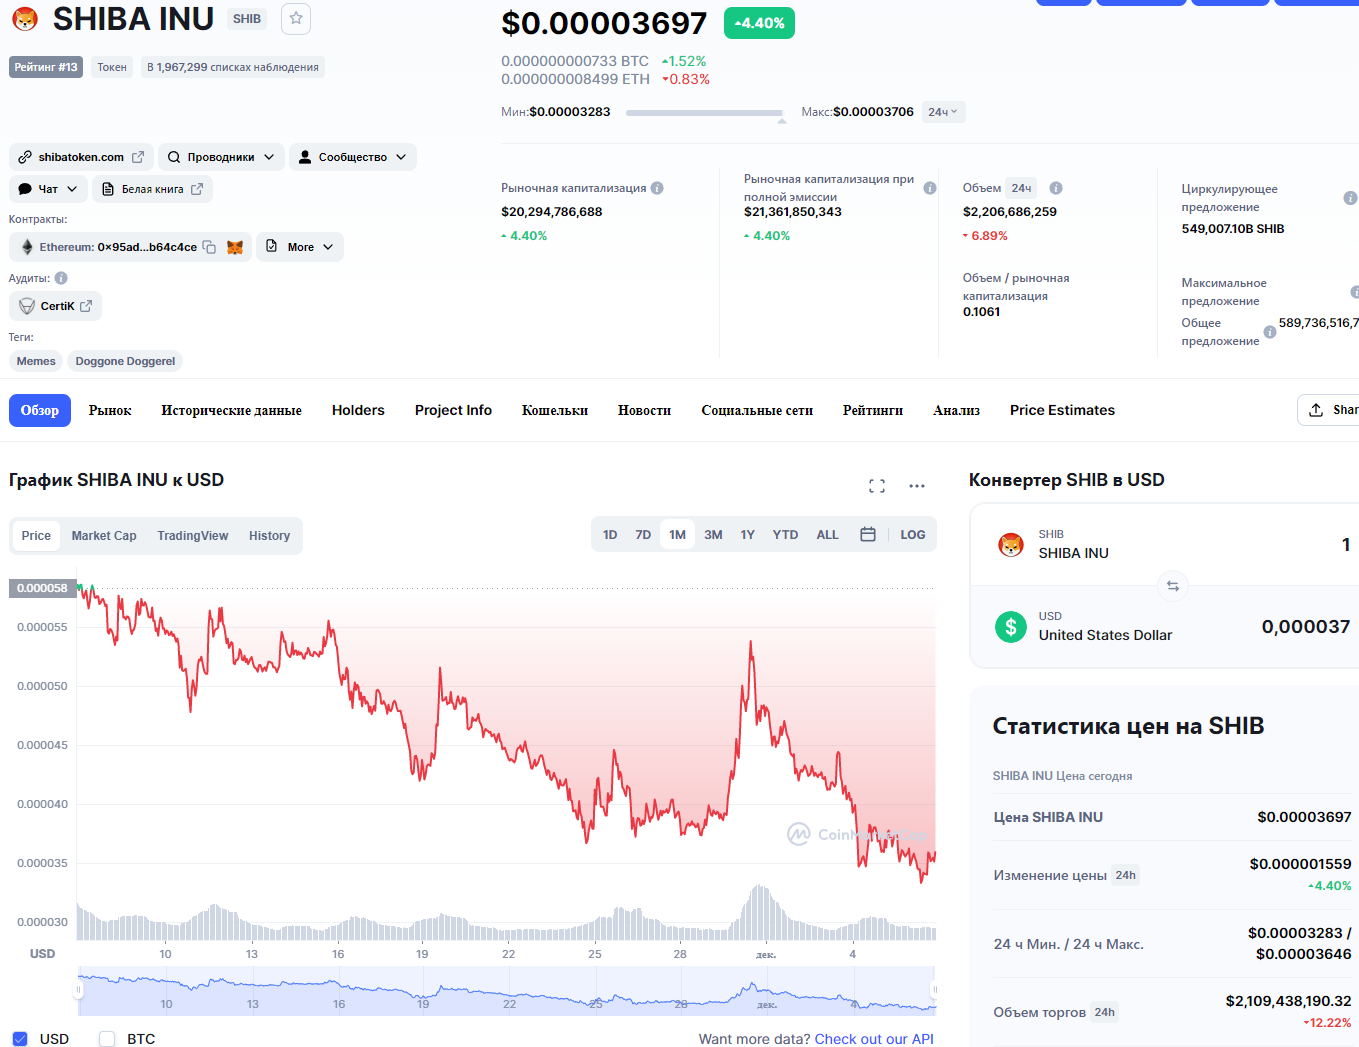Open the More contracts dropdown

(x=300, y=247)
